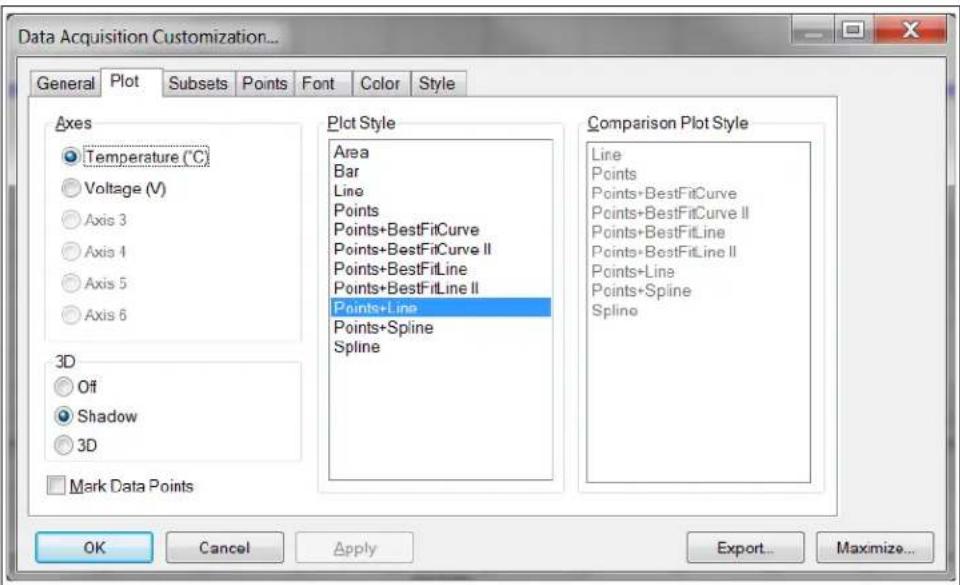Set 3D option to Off

(x=64, y=387)
